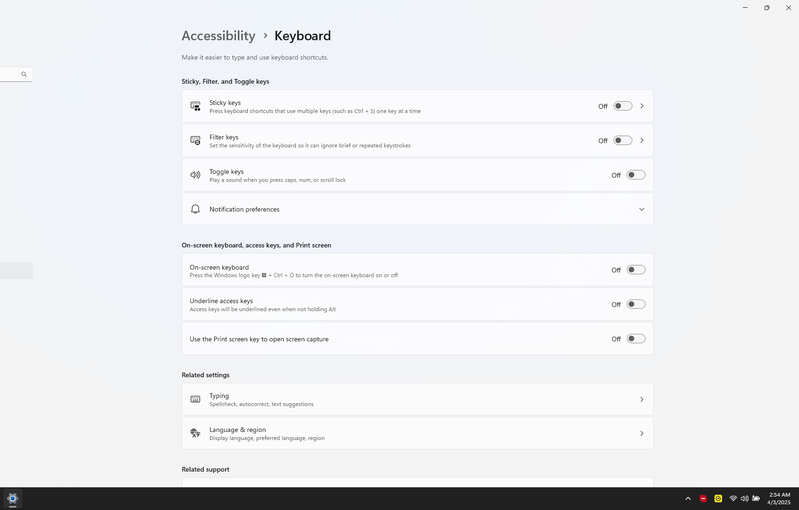Open the Typing related settings page

click(x=417, y=400)
